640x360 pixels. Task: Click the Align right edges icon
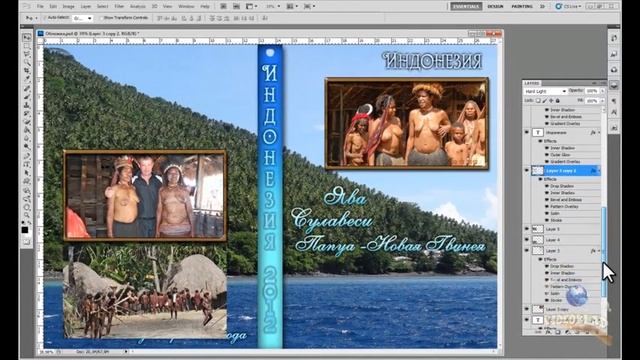(199, 18)
